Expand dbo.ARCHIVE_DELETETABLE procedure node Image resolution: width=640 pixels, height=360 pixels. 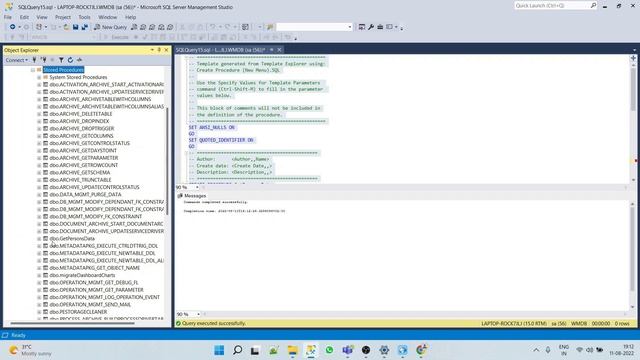click(x=39, y=114)
